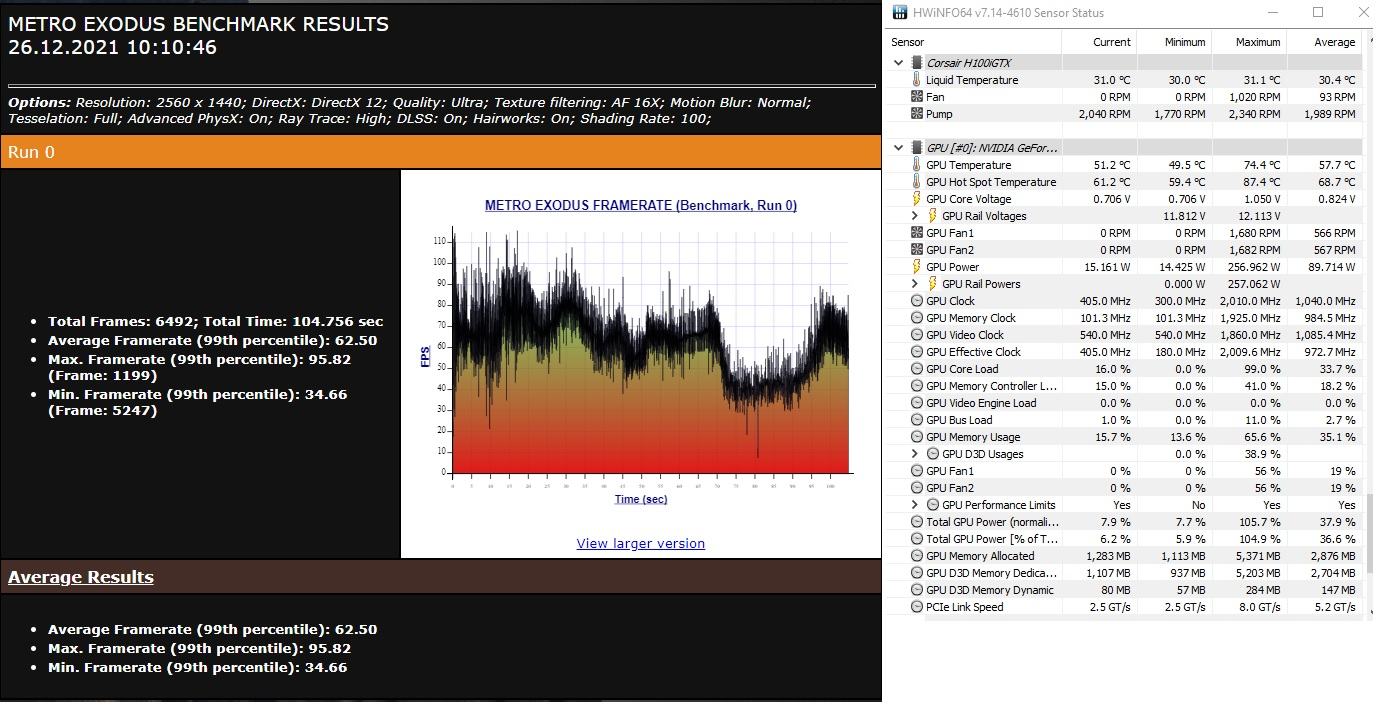The width and height of the screenshot is (1378, 709).
Task: Click the GPU Rail Voltages lightning icon
Action: pyautogui.click(x=933, y=216)
